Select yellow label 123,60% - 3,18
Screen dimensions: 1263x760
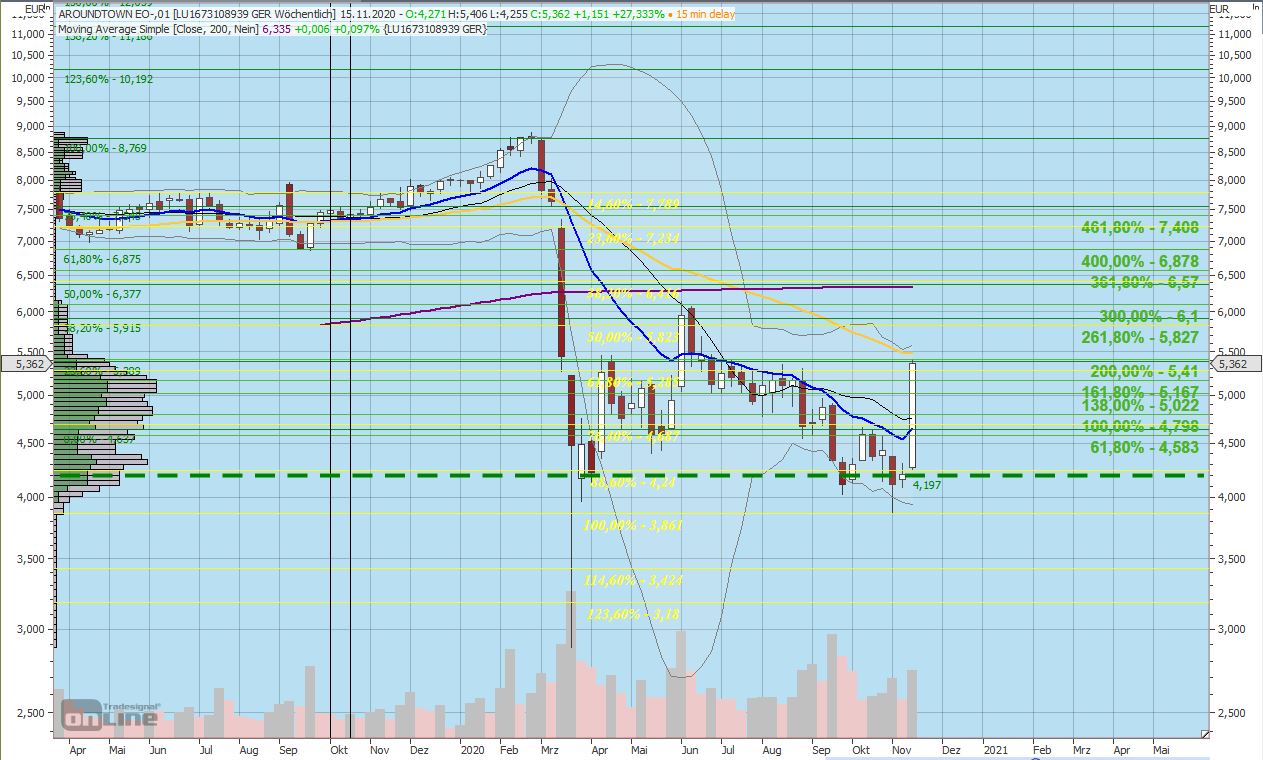click(x=634, y=614)
